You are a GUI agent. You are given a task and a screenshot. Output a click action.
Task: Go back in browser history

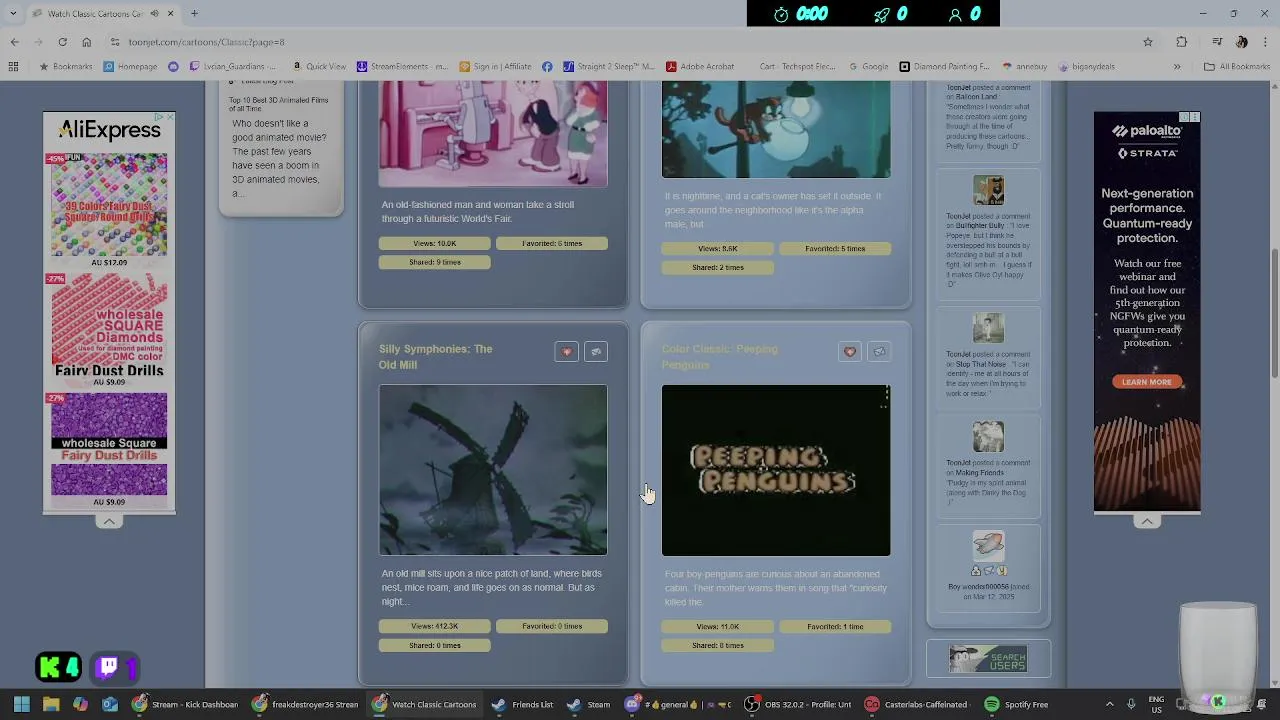(14, 42)
